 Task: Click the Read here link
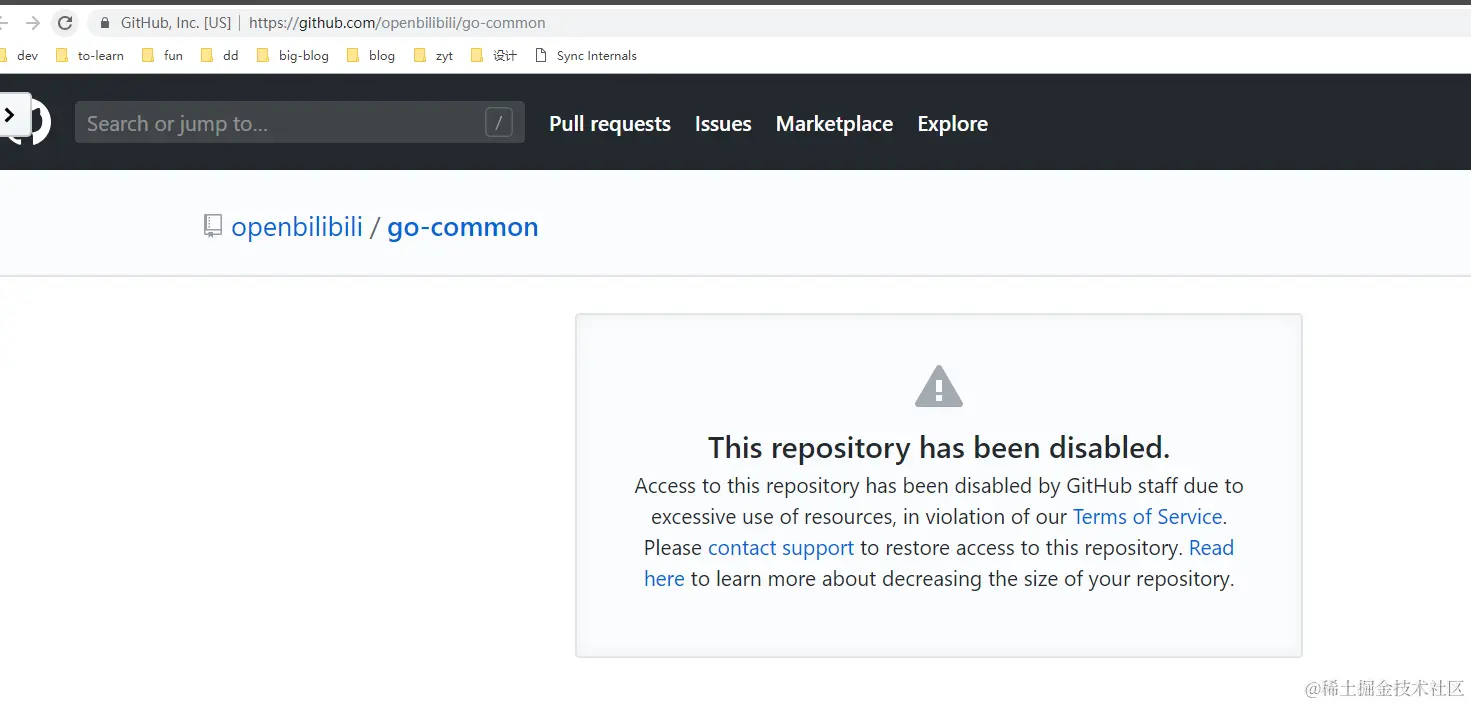pos(1211,548)
